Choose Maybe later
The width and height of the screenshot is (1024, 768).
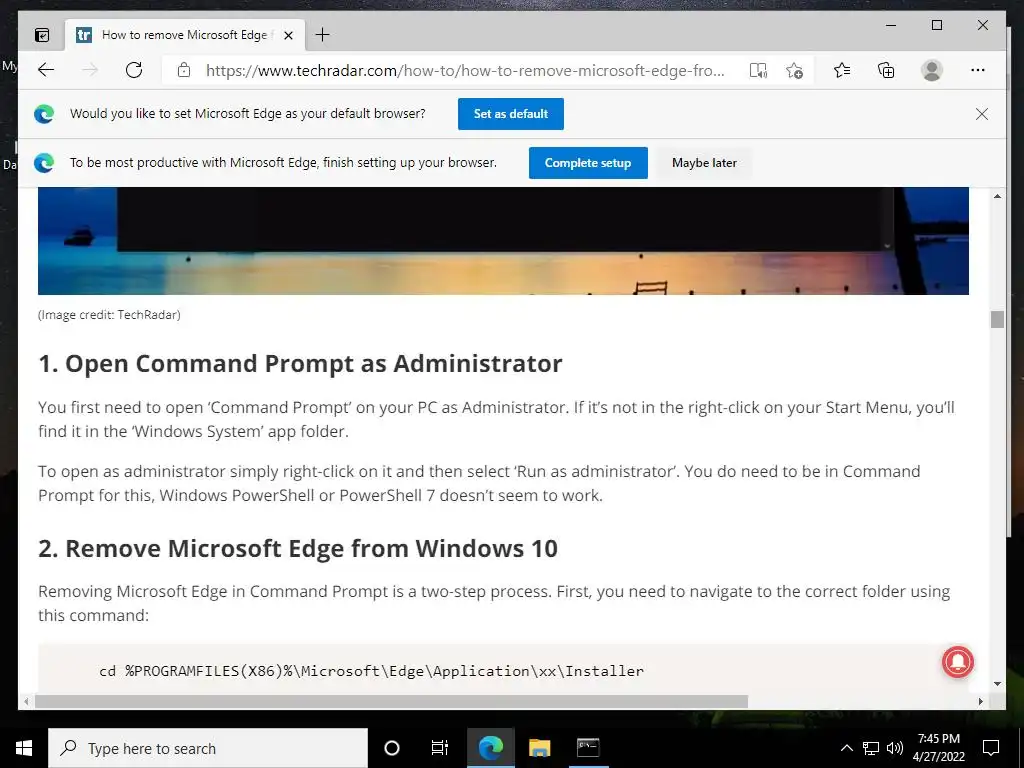tap(704, 163)
